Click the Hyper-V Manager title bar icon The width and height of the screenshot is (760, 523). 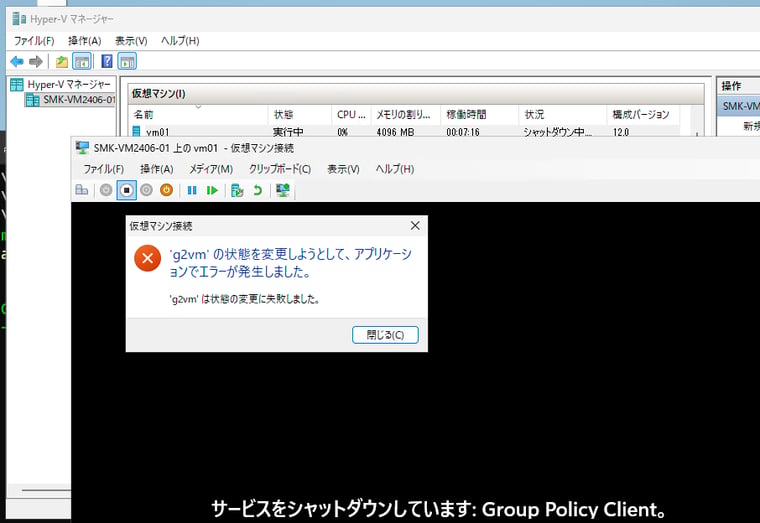(19, 19)
